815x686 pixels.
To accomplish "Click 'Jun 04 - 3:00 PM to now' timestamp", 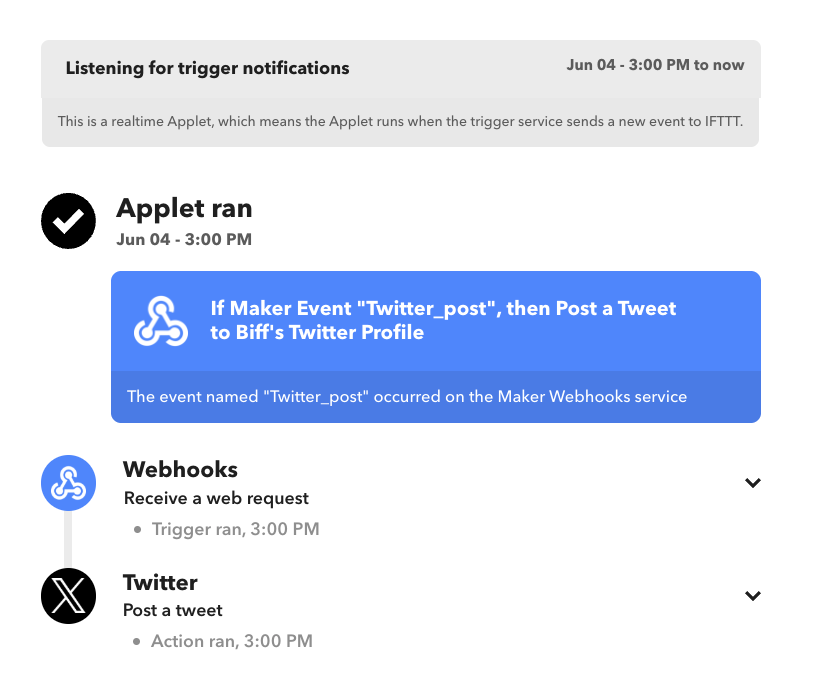I will [x=655, y=65].
